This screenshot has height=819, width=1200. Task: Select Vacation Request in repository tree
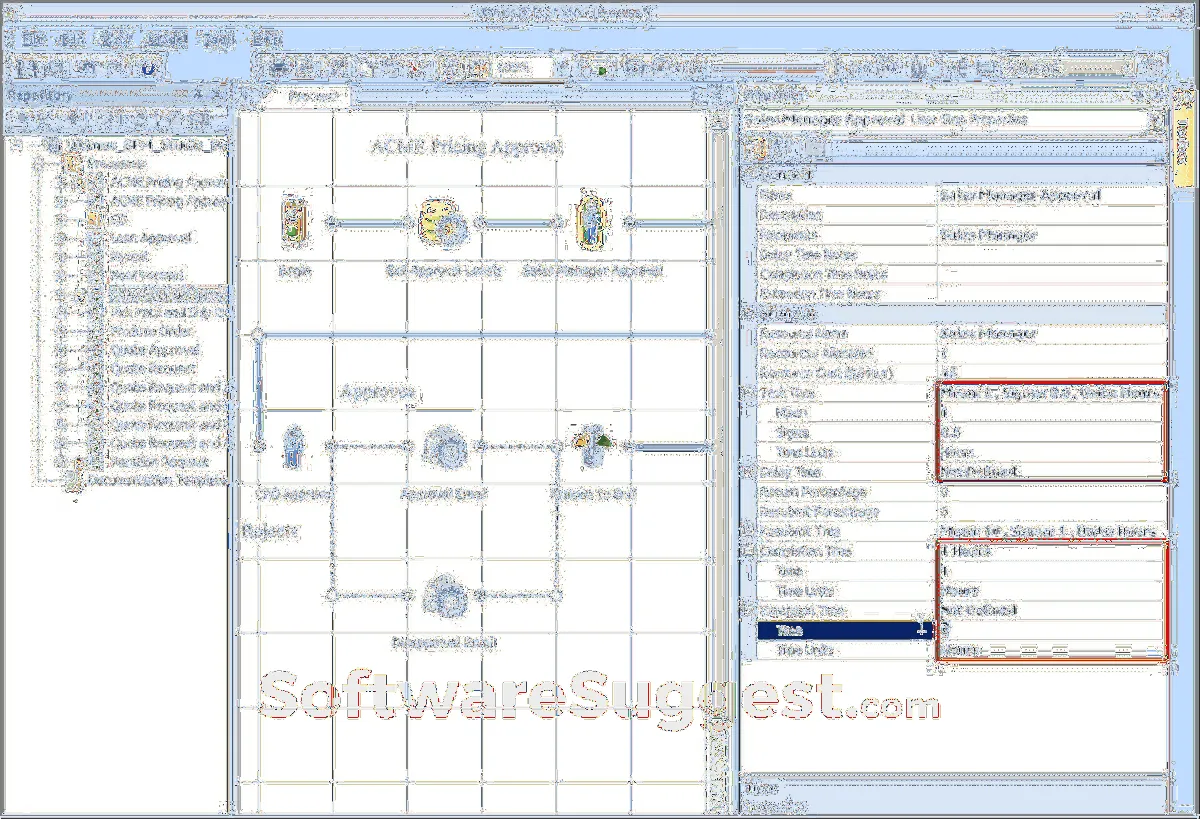coord(158,462)
